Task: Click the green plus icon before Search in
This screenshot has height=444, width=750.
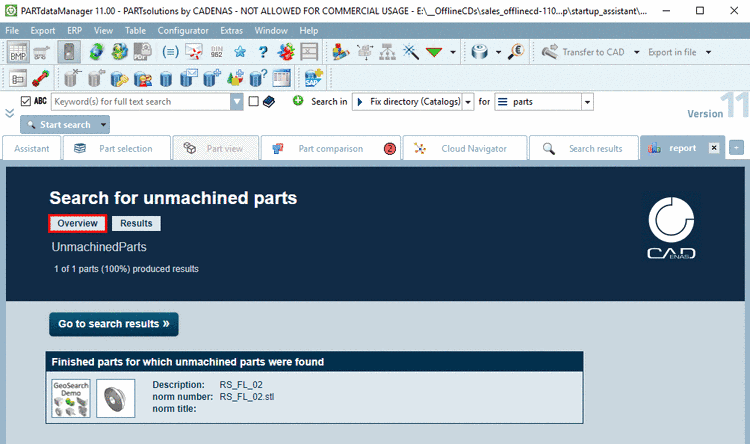Action: pos(298,100)
